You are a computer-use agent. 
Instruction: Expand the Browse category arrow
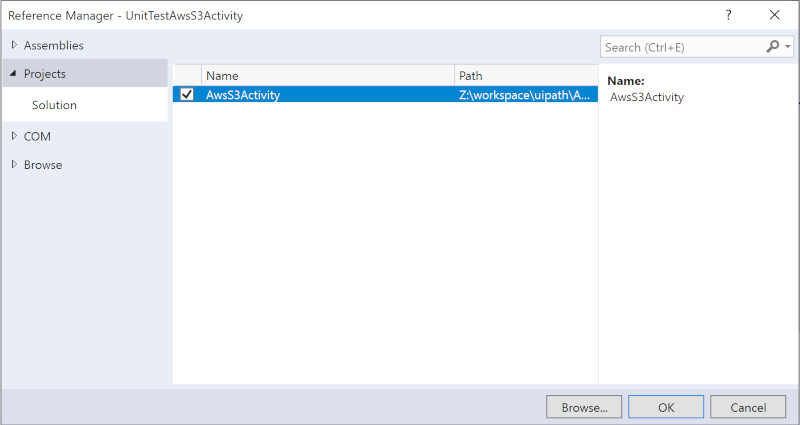[14, 165]
